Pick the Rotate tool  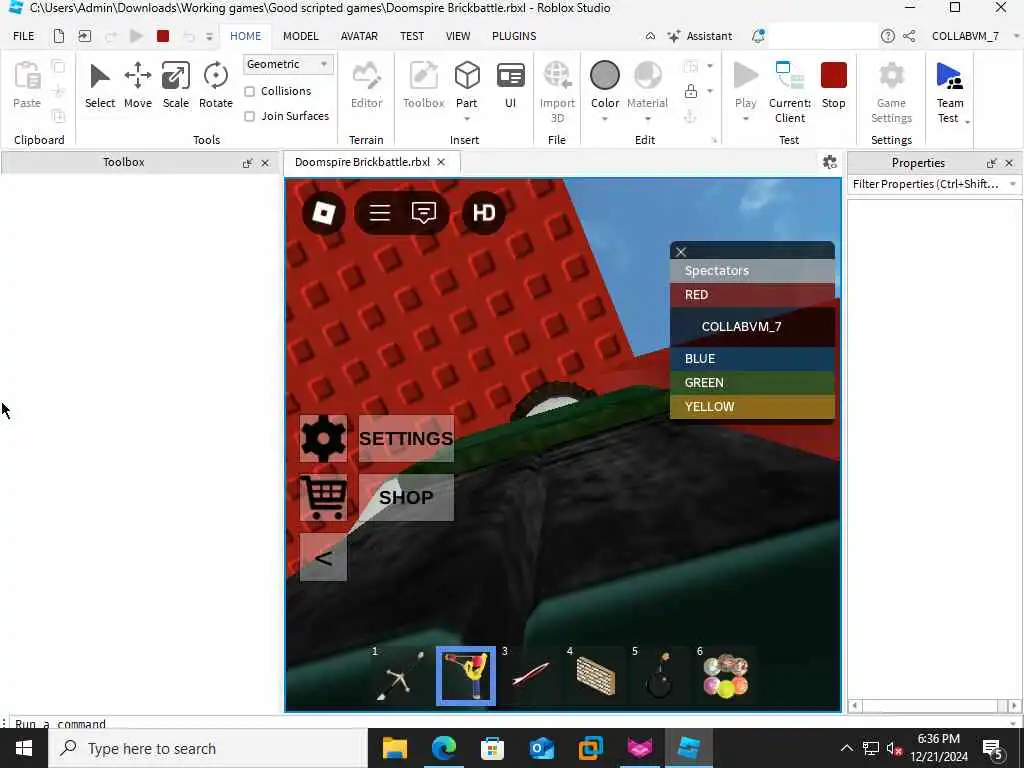click(x=216, y=85)
